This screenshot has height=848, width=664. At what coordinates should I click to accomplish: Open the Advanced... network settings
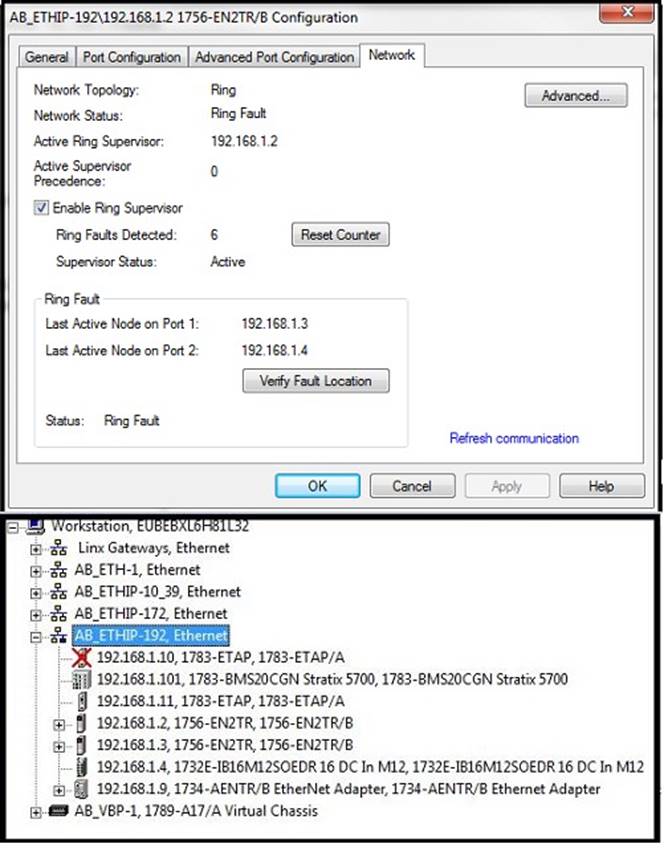576,96
